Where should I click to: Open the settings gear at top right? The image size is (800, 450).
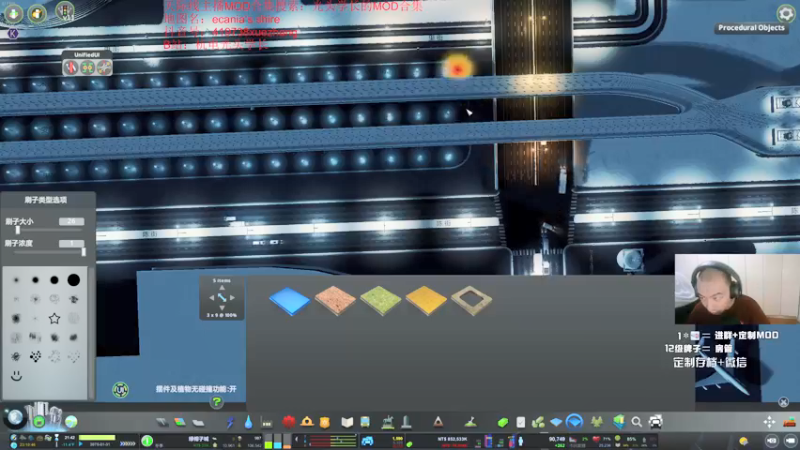pyautogui.click(x=786, y=14)
